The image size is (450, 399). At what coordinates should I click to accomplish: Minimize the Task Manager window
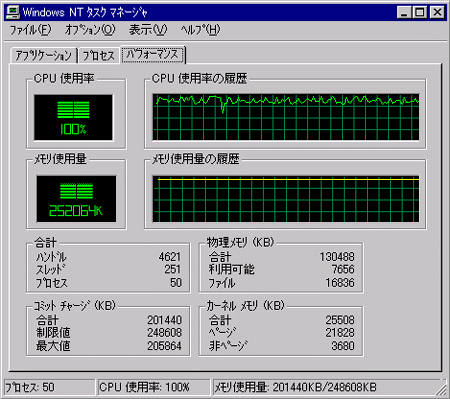point(404,12)
